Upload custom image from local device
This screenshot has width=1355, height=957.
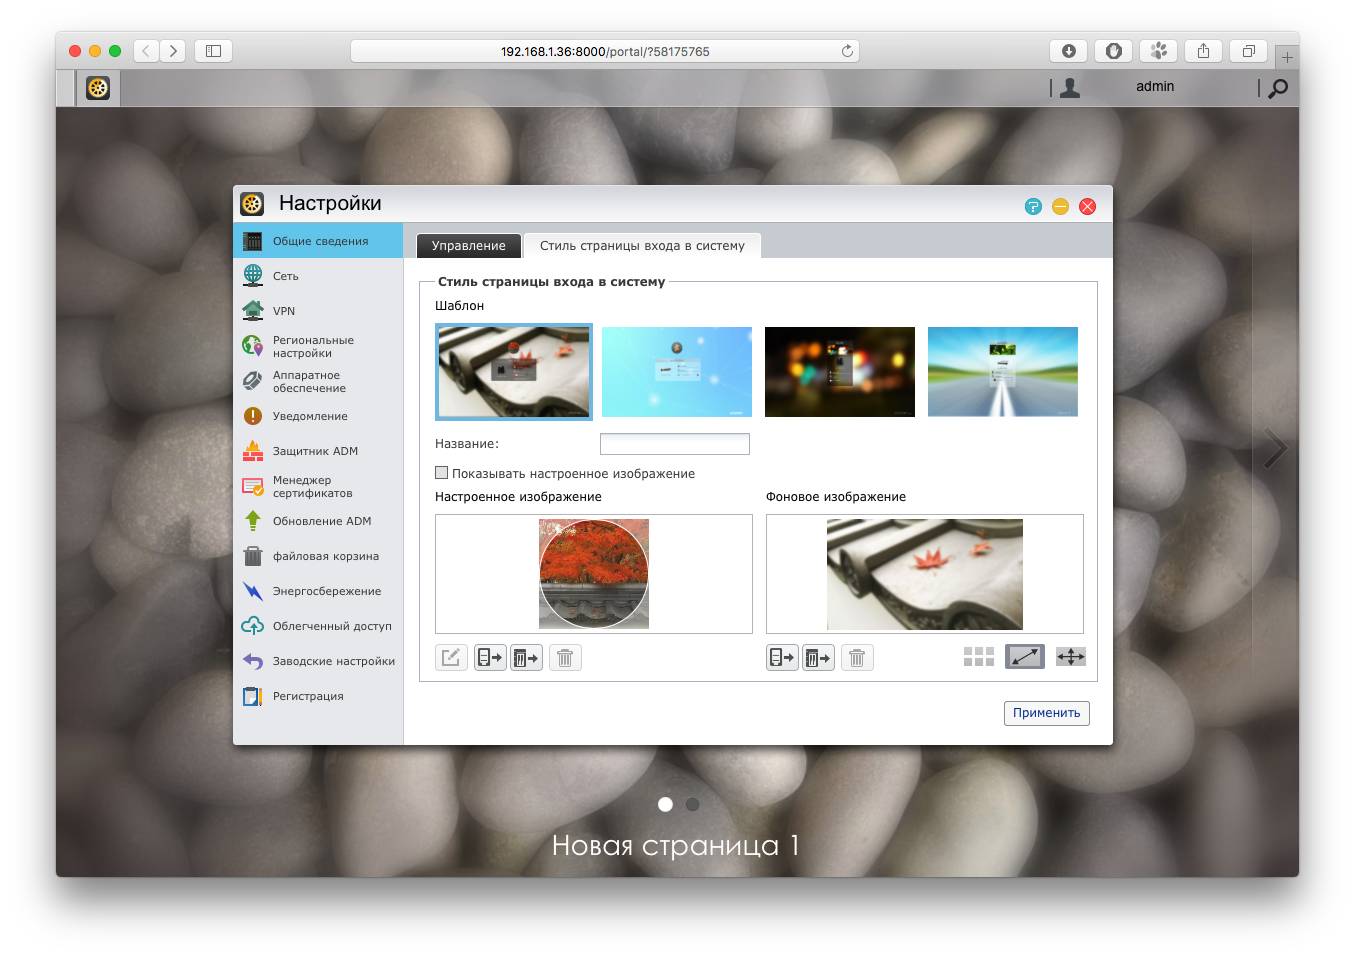490,657
